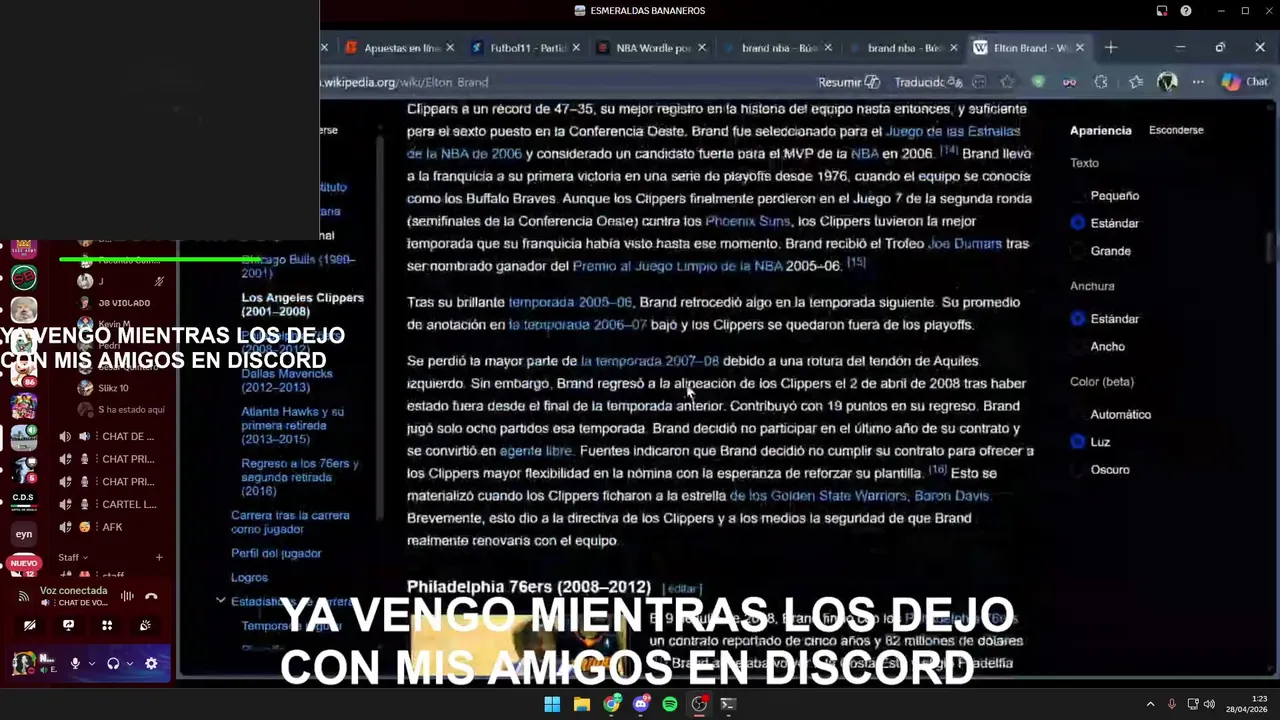Open Discord user settings gear

tap(151, 663)
